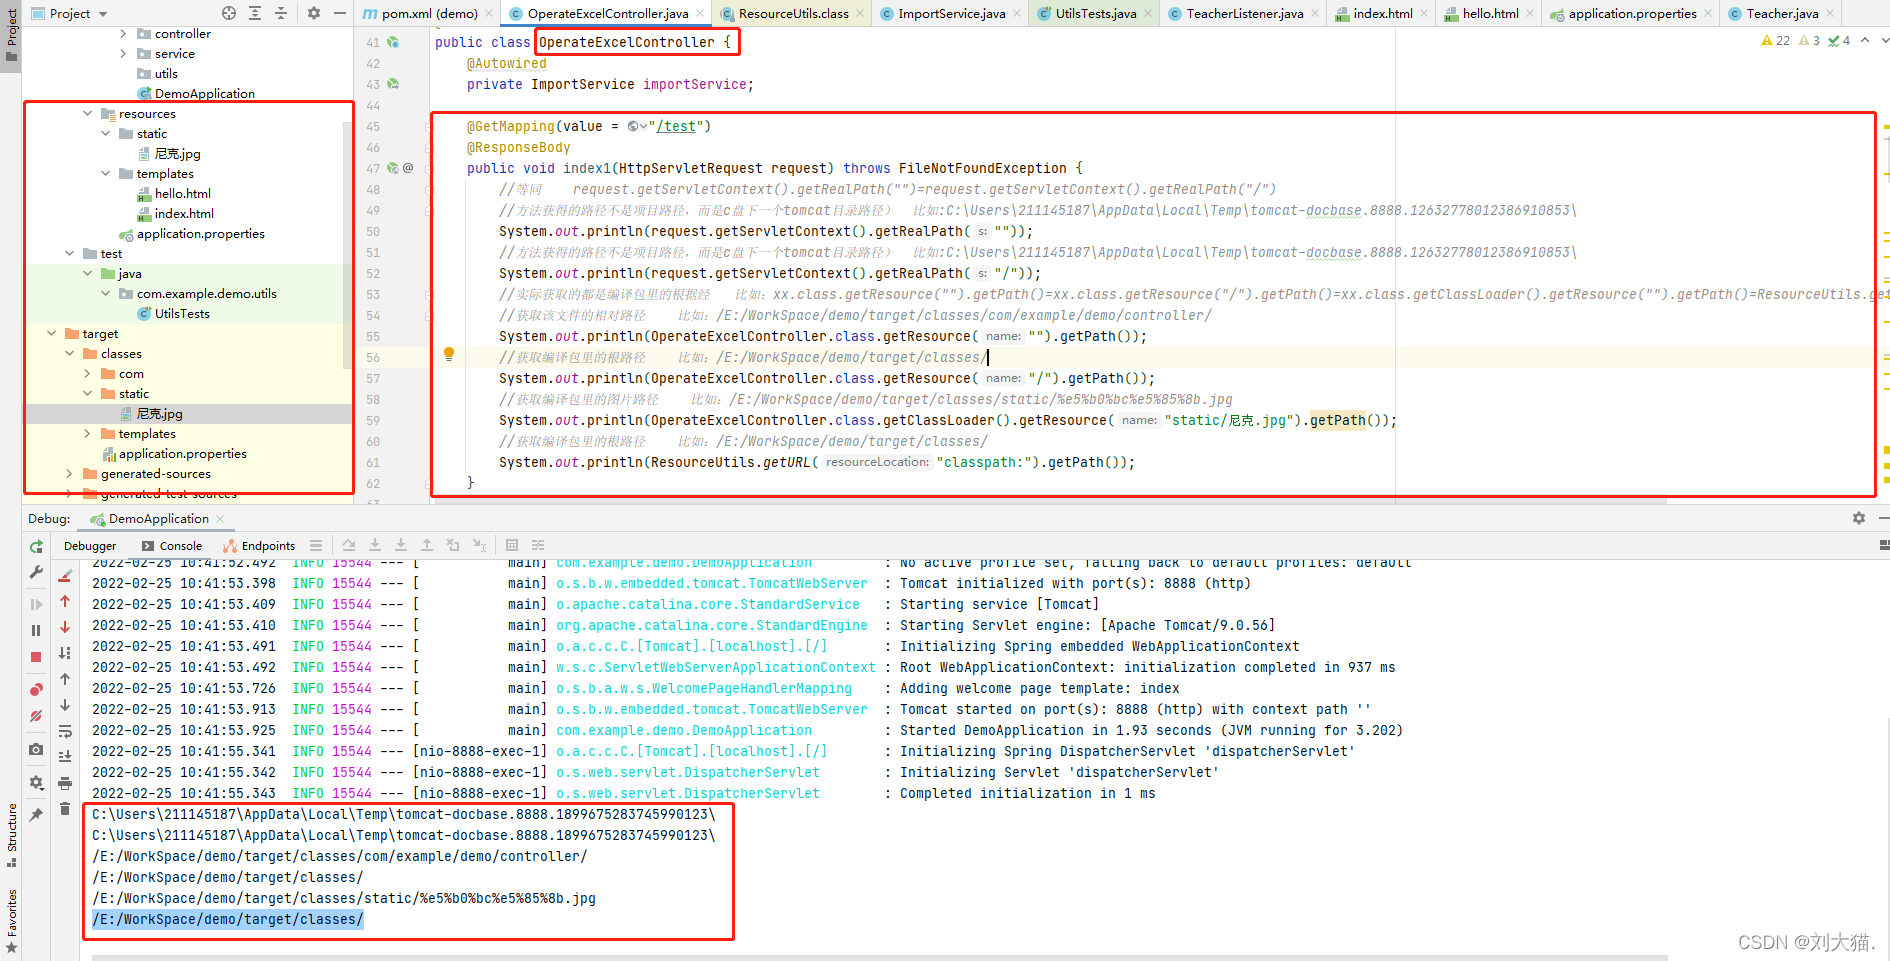Select UtilsTests class in project tree
The width and height of the screenshot is (1890, 961).
(182, 313)
